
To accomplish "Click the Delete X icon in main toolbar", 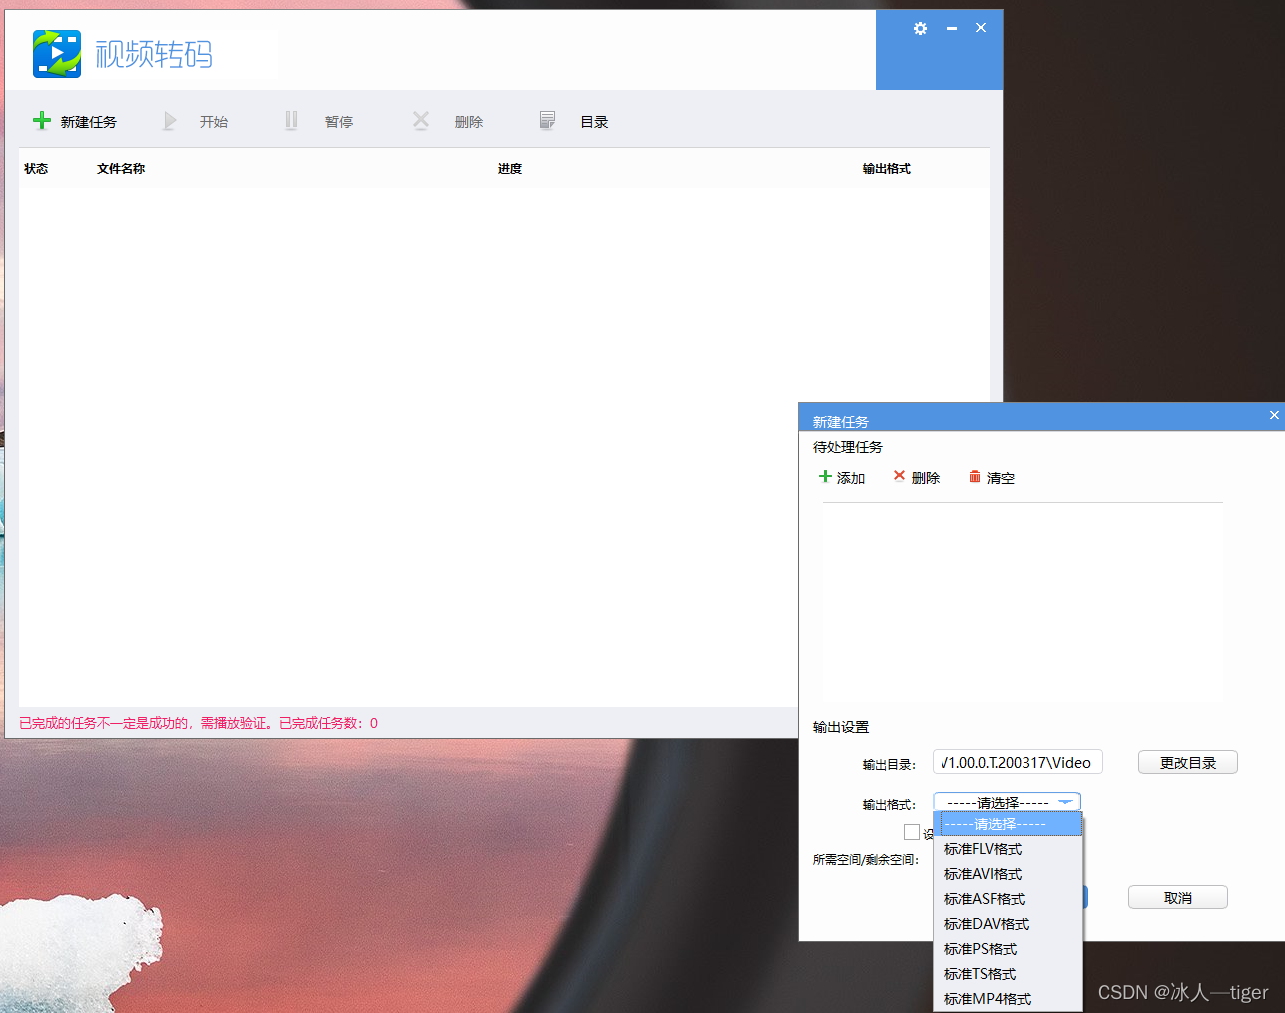I will tap(421, 121).
